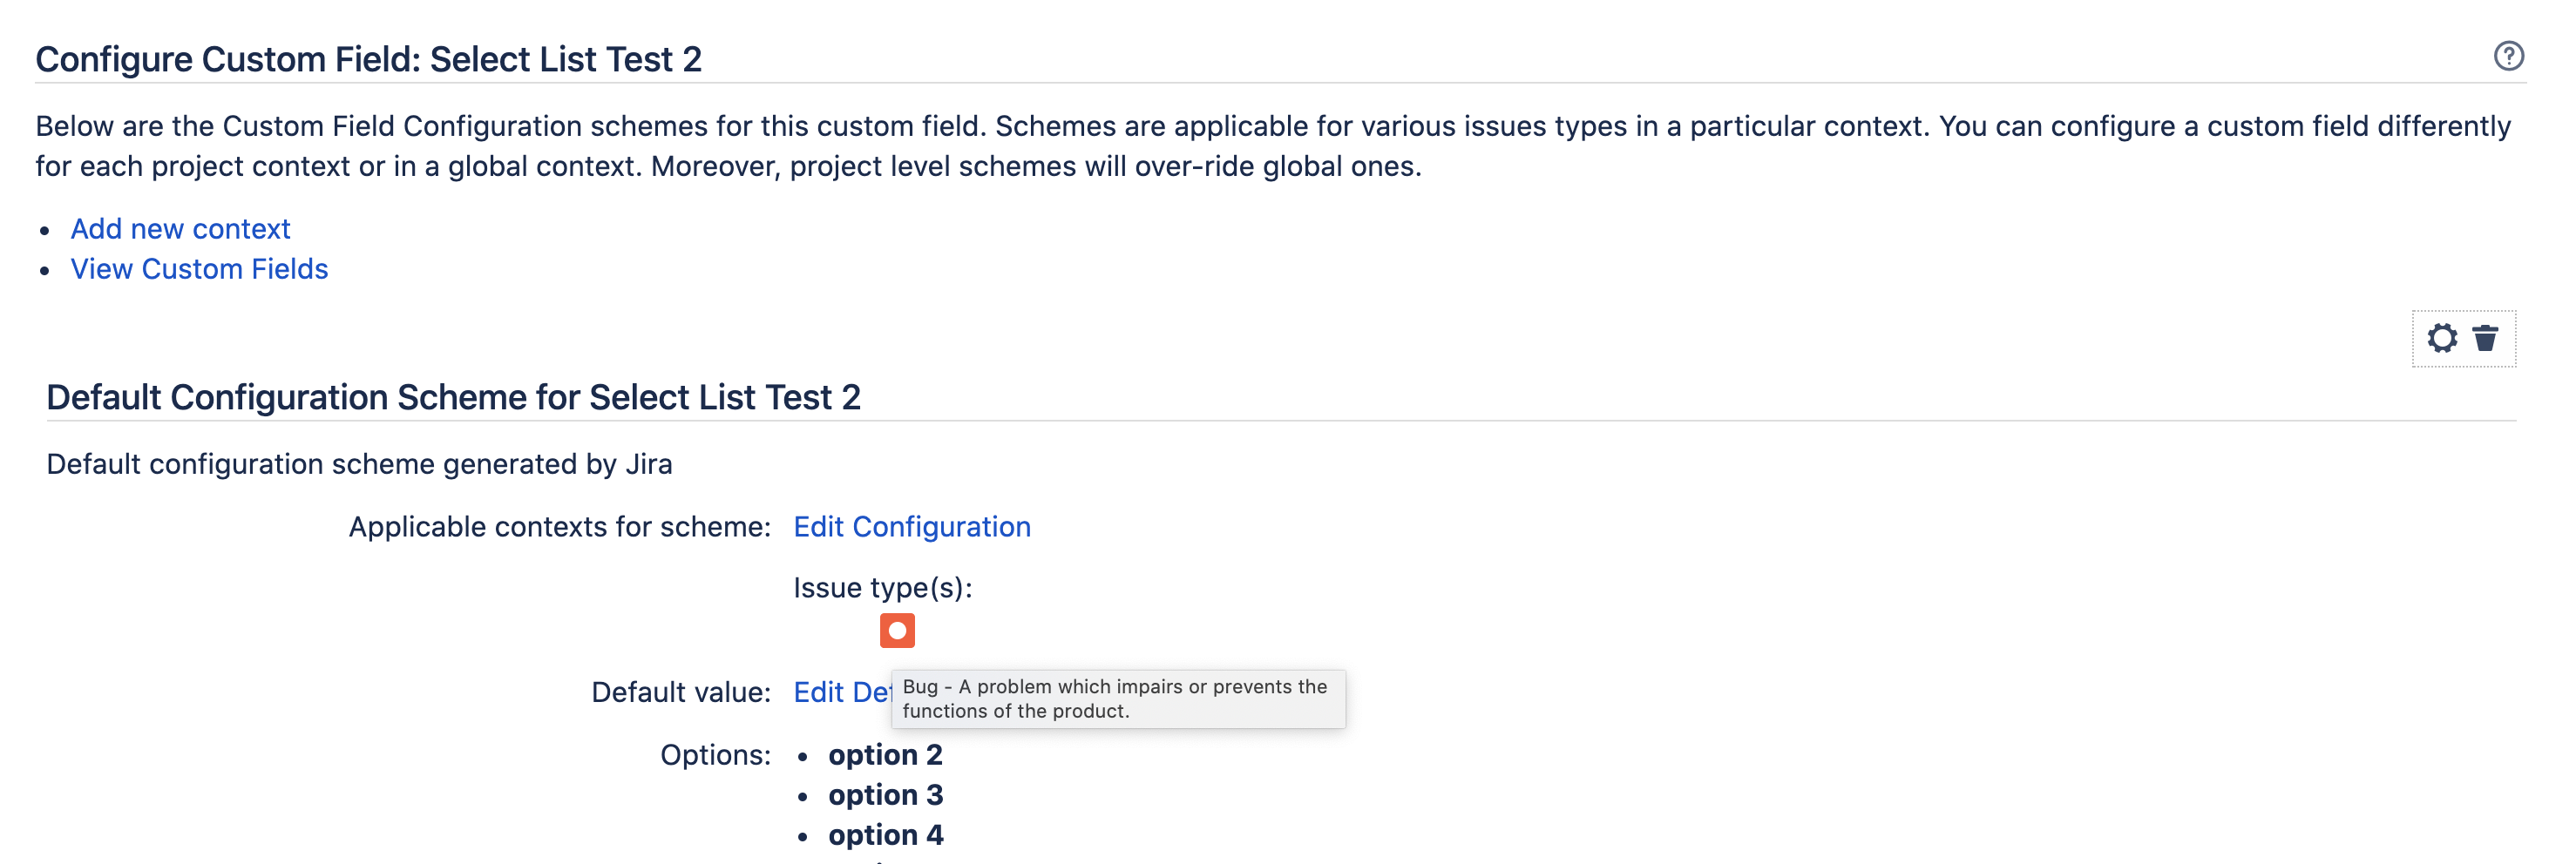Delete the context using the trash icon
Image resolution: width=2576 pixels, height=864 pixels.
(x=2485, y=338)
